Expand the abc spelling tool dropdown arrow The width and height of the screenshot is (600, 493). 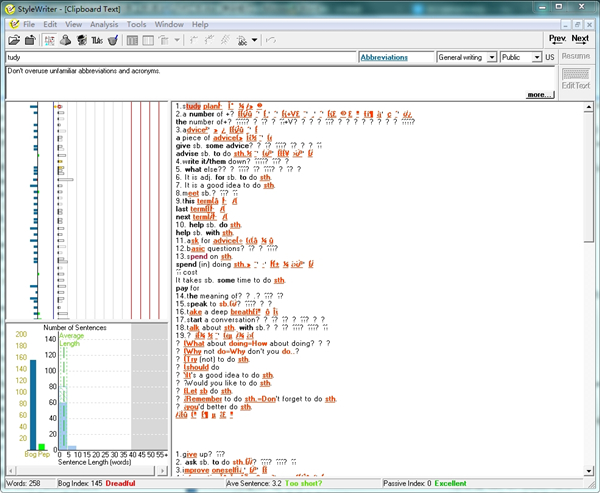[257, 40]
